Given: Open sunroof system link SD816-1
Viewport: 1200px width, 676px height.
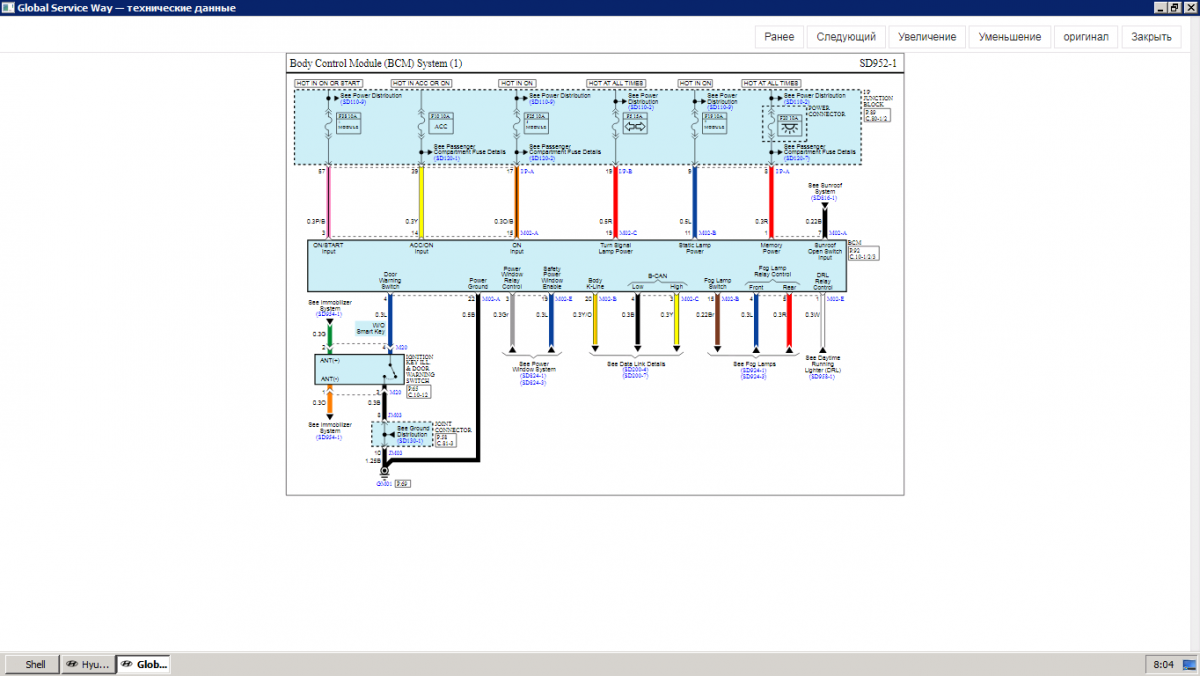Looking at the screenshot, I should [x=824, y=198].
